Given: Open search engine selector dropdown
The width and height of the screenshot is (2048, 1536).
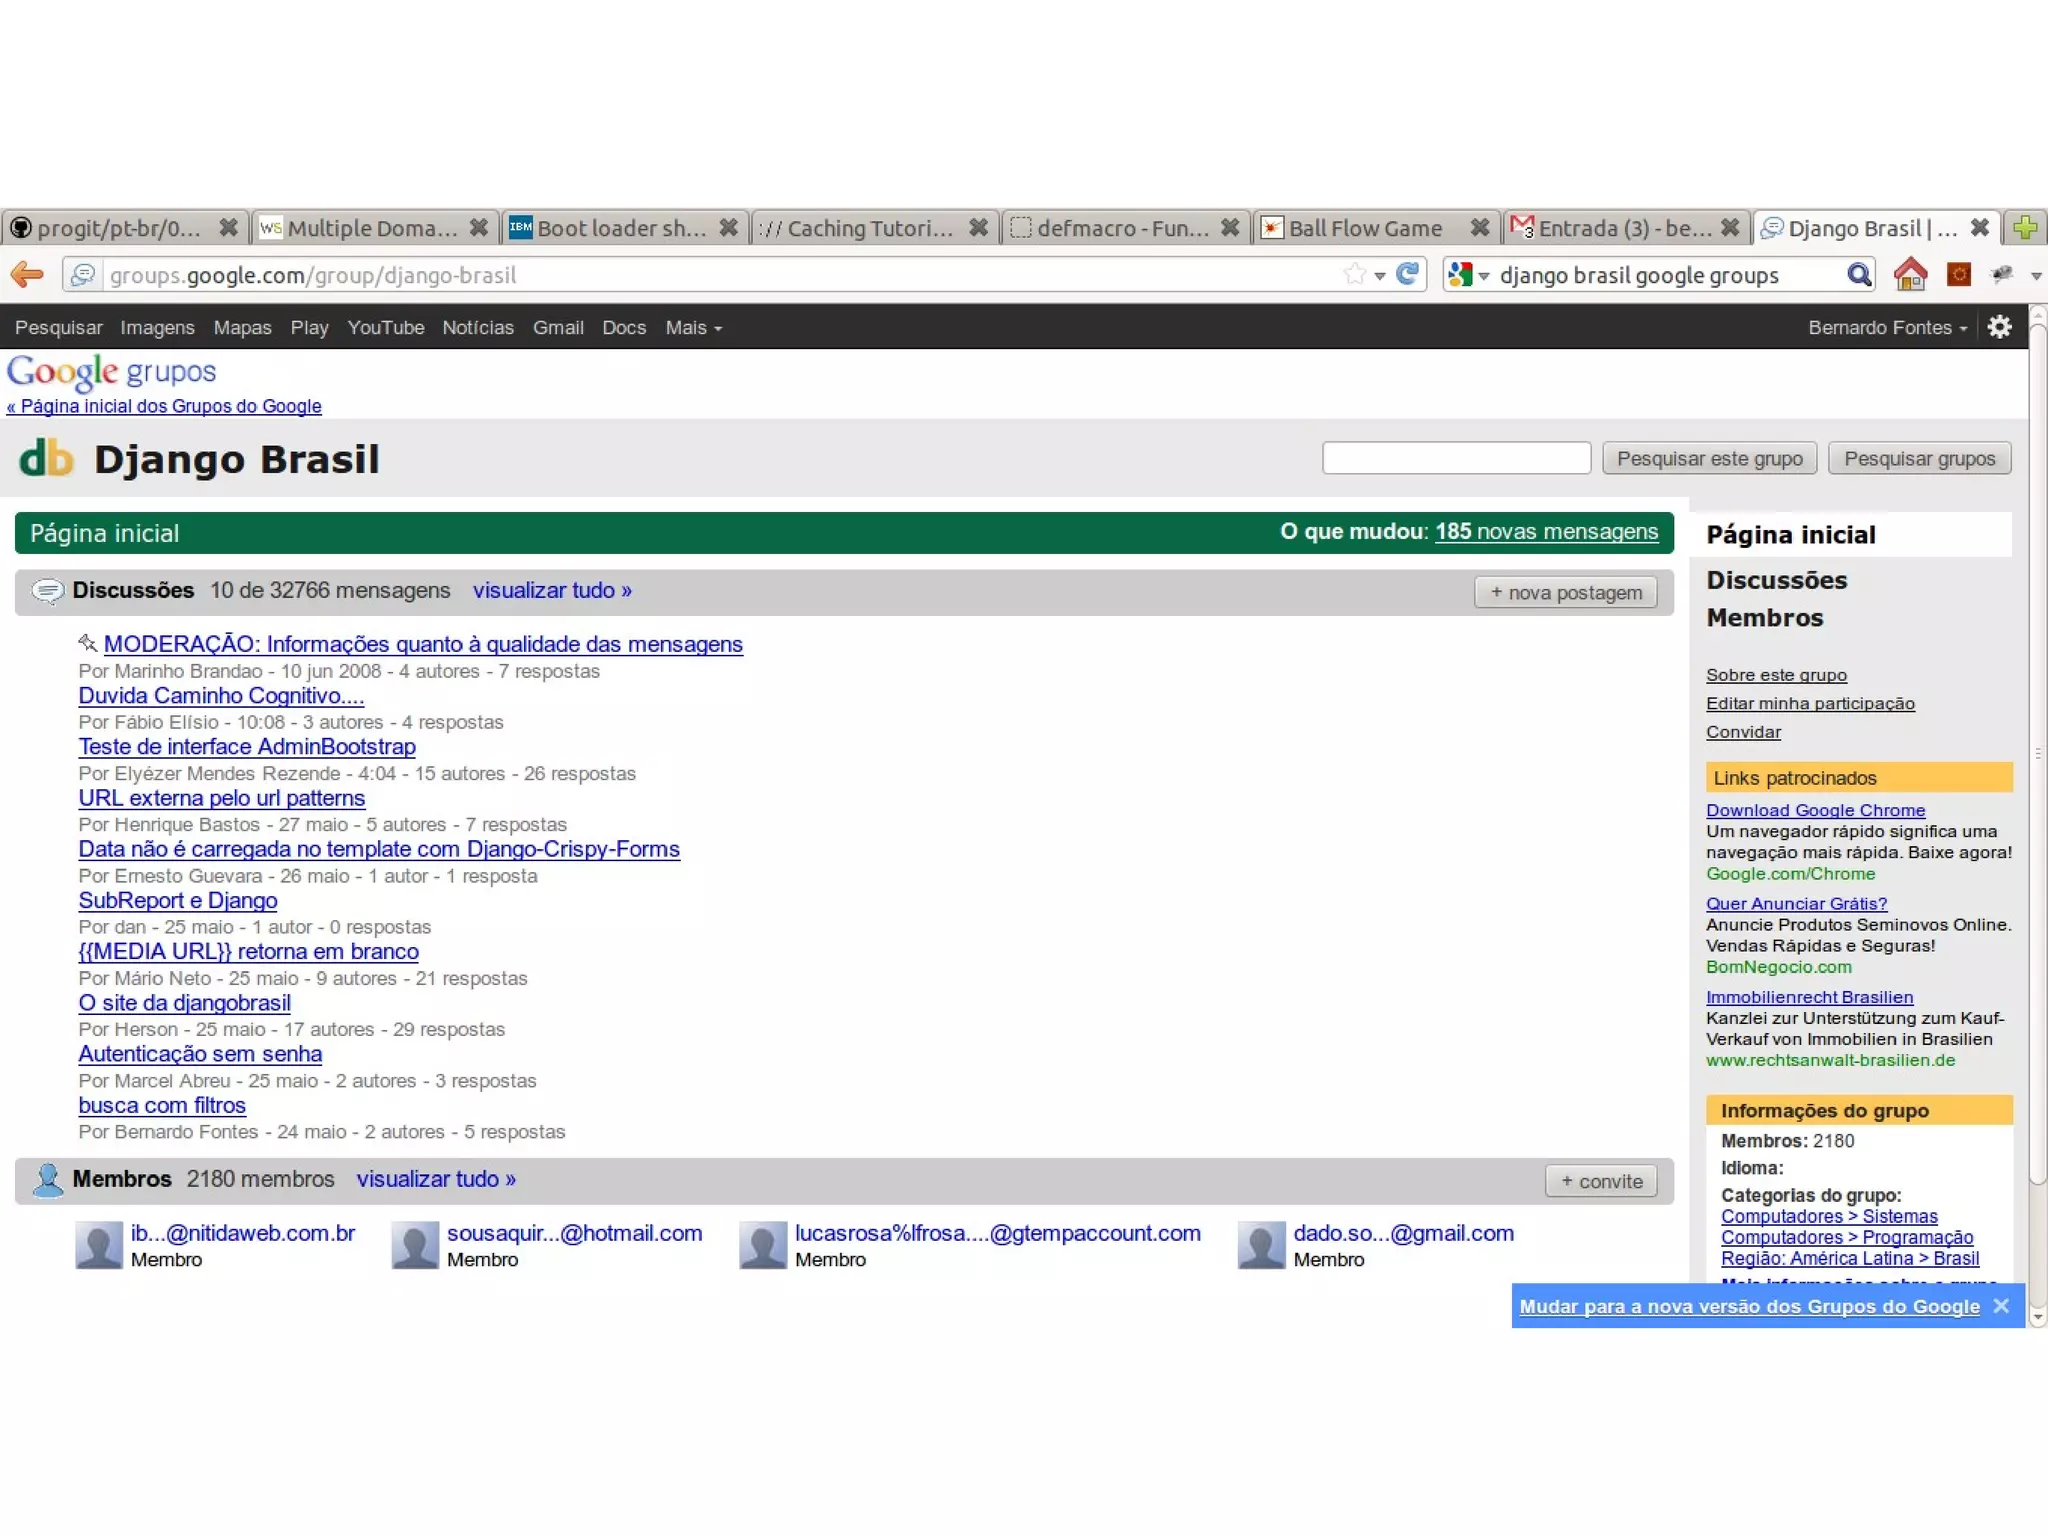Looking at the screenshot, I should tap(1469, 275).
